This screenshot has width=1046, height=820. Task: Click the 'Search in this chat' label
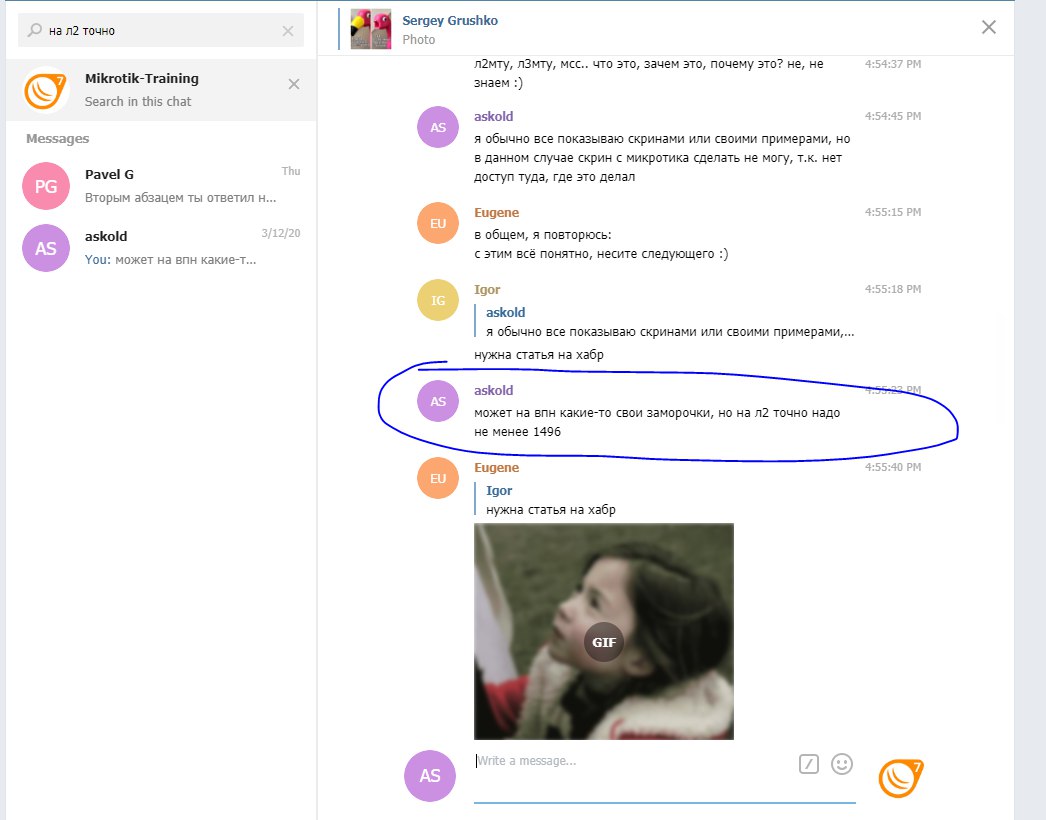[x=138, y=101]
